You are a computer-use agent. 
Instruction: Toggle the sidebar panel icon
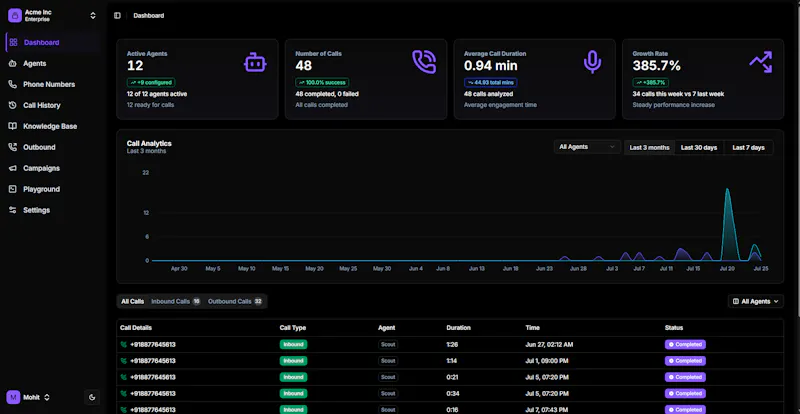(117, 16)
